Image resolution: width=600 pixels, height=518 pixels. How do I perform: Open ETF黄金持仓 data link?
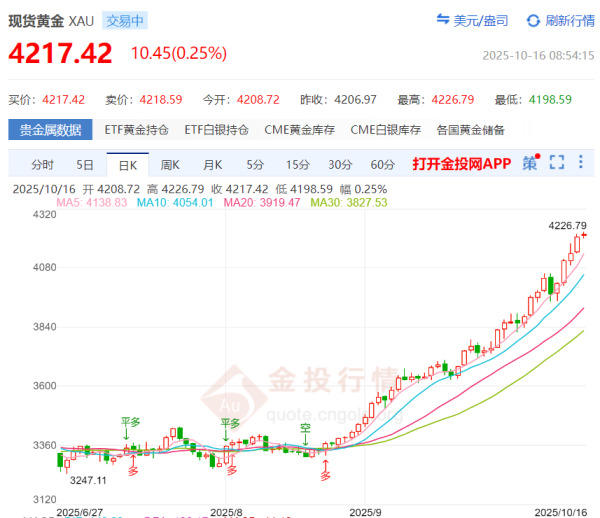click(x=137, y=130)
